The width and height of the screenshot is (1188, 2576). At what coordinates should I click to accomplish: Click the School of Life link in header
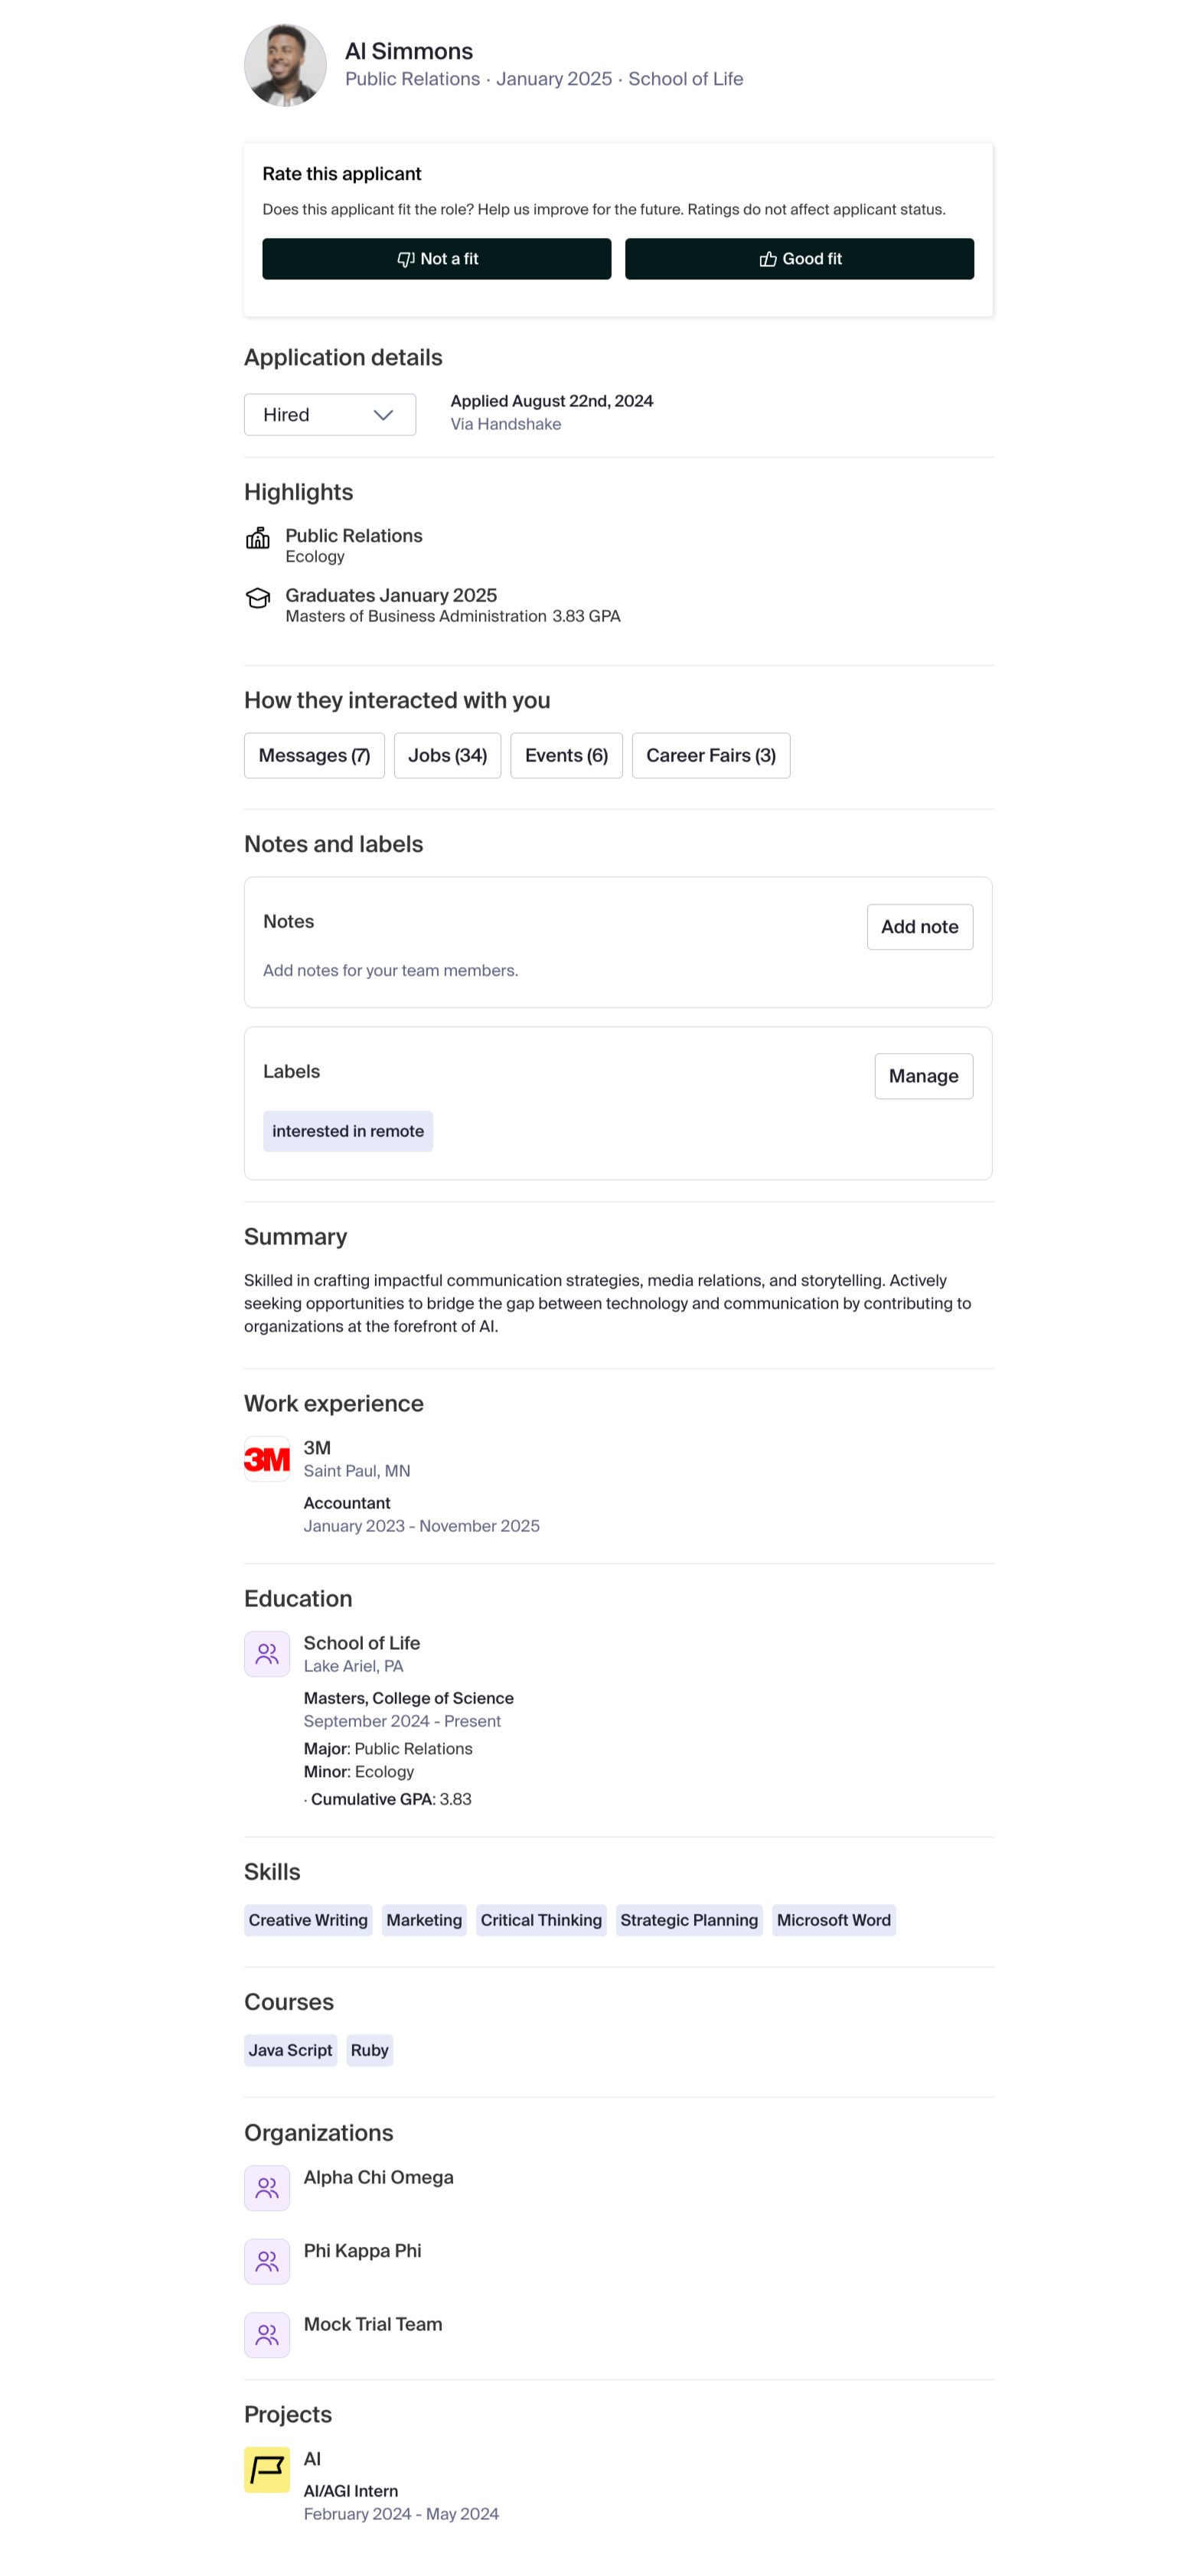[x=685, y=79]
